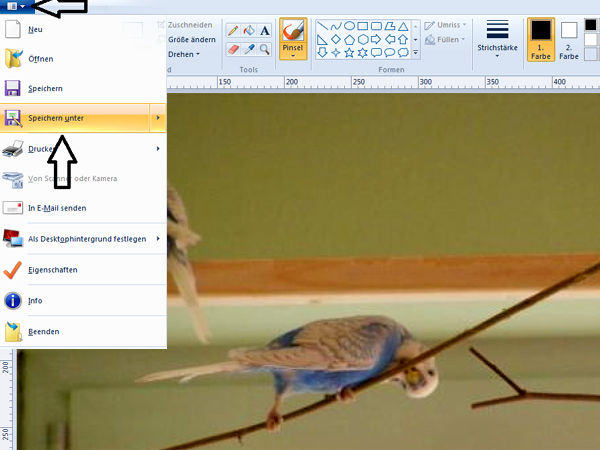This screenshot has width=600, height=450.
Task: Expand the Speichern unter submenu arrow
Action: pos(158,118)
